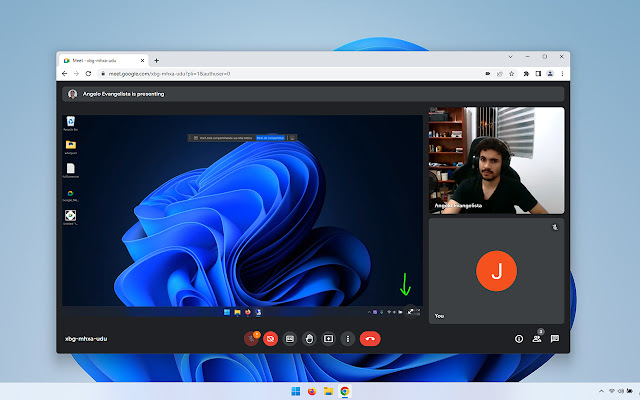Click 'Angelo Evangelista' name label on video

pyautogui.click(x=458, y=206)
